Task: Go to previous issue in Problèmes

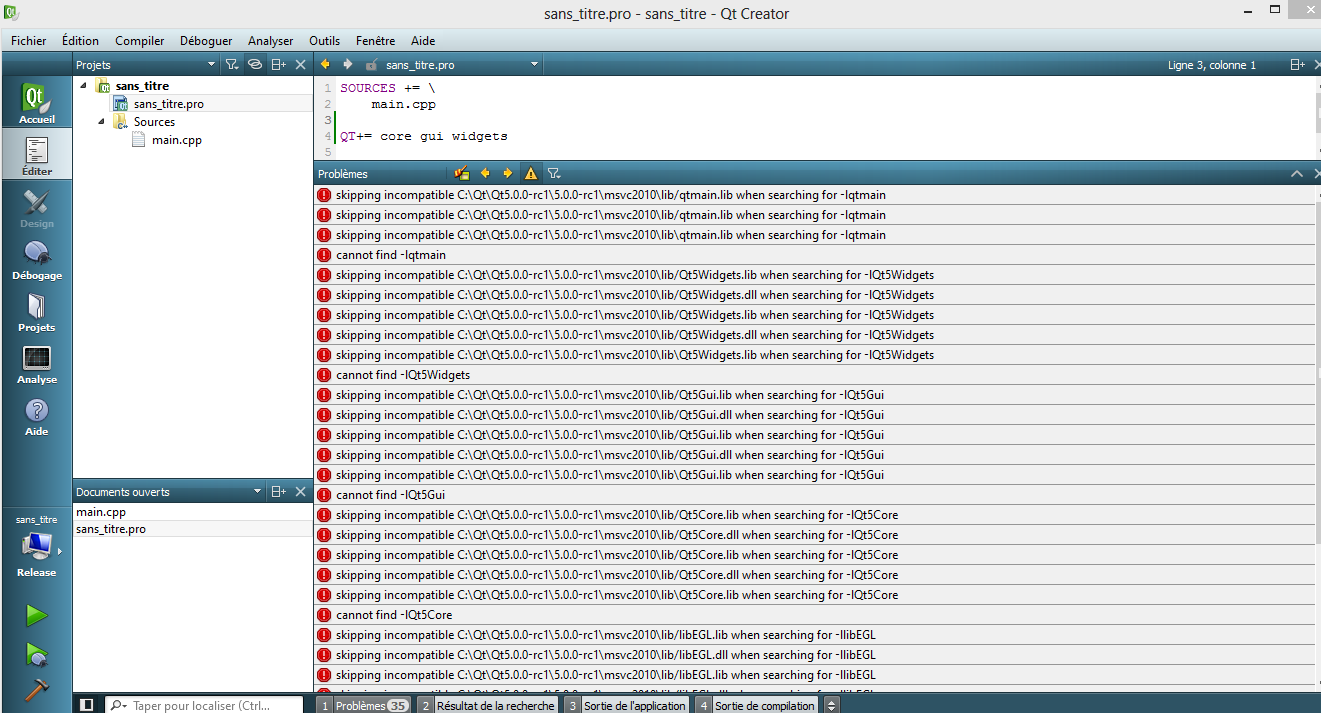Action: [485, 173]
